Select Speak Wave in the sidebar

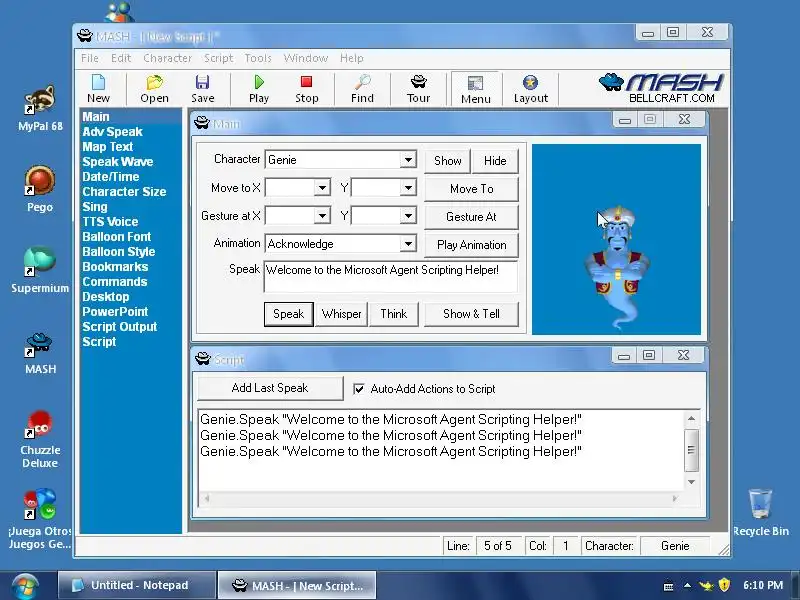(118, 162)
